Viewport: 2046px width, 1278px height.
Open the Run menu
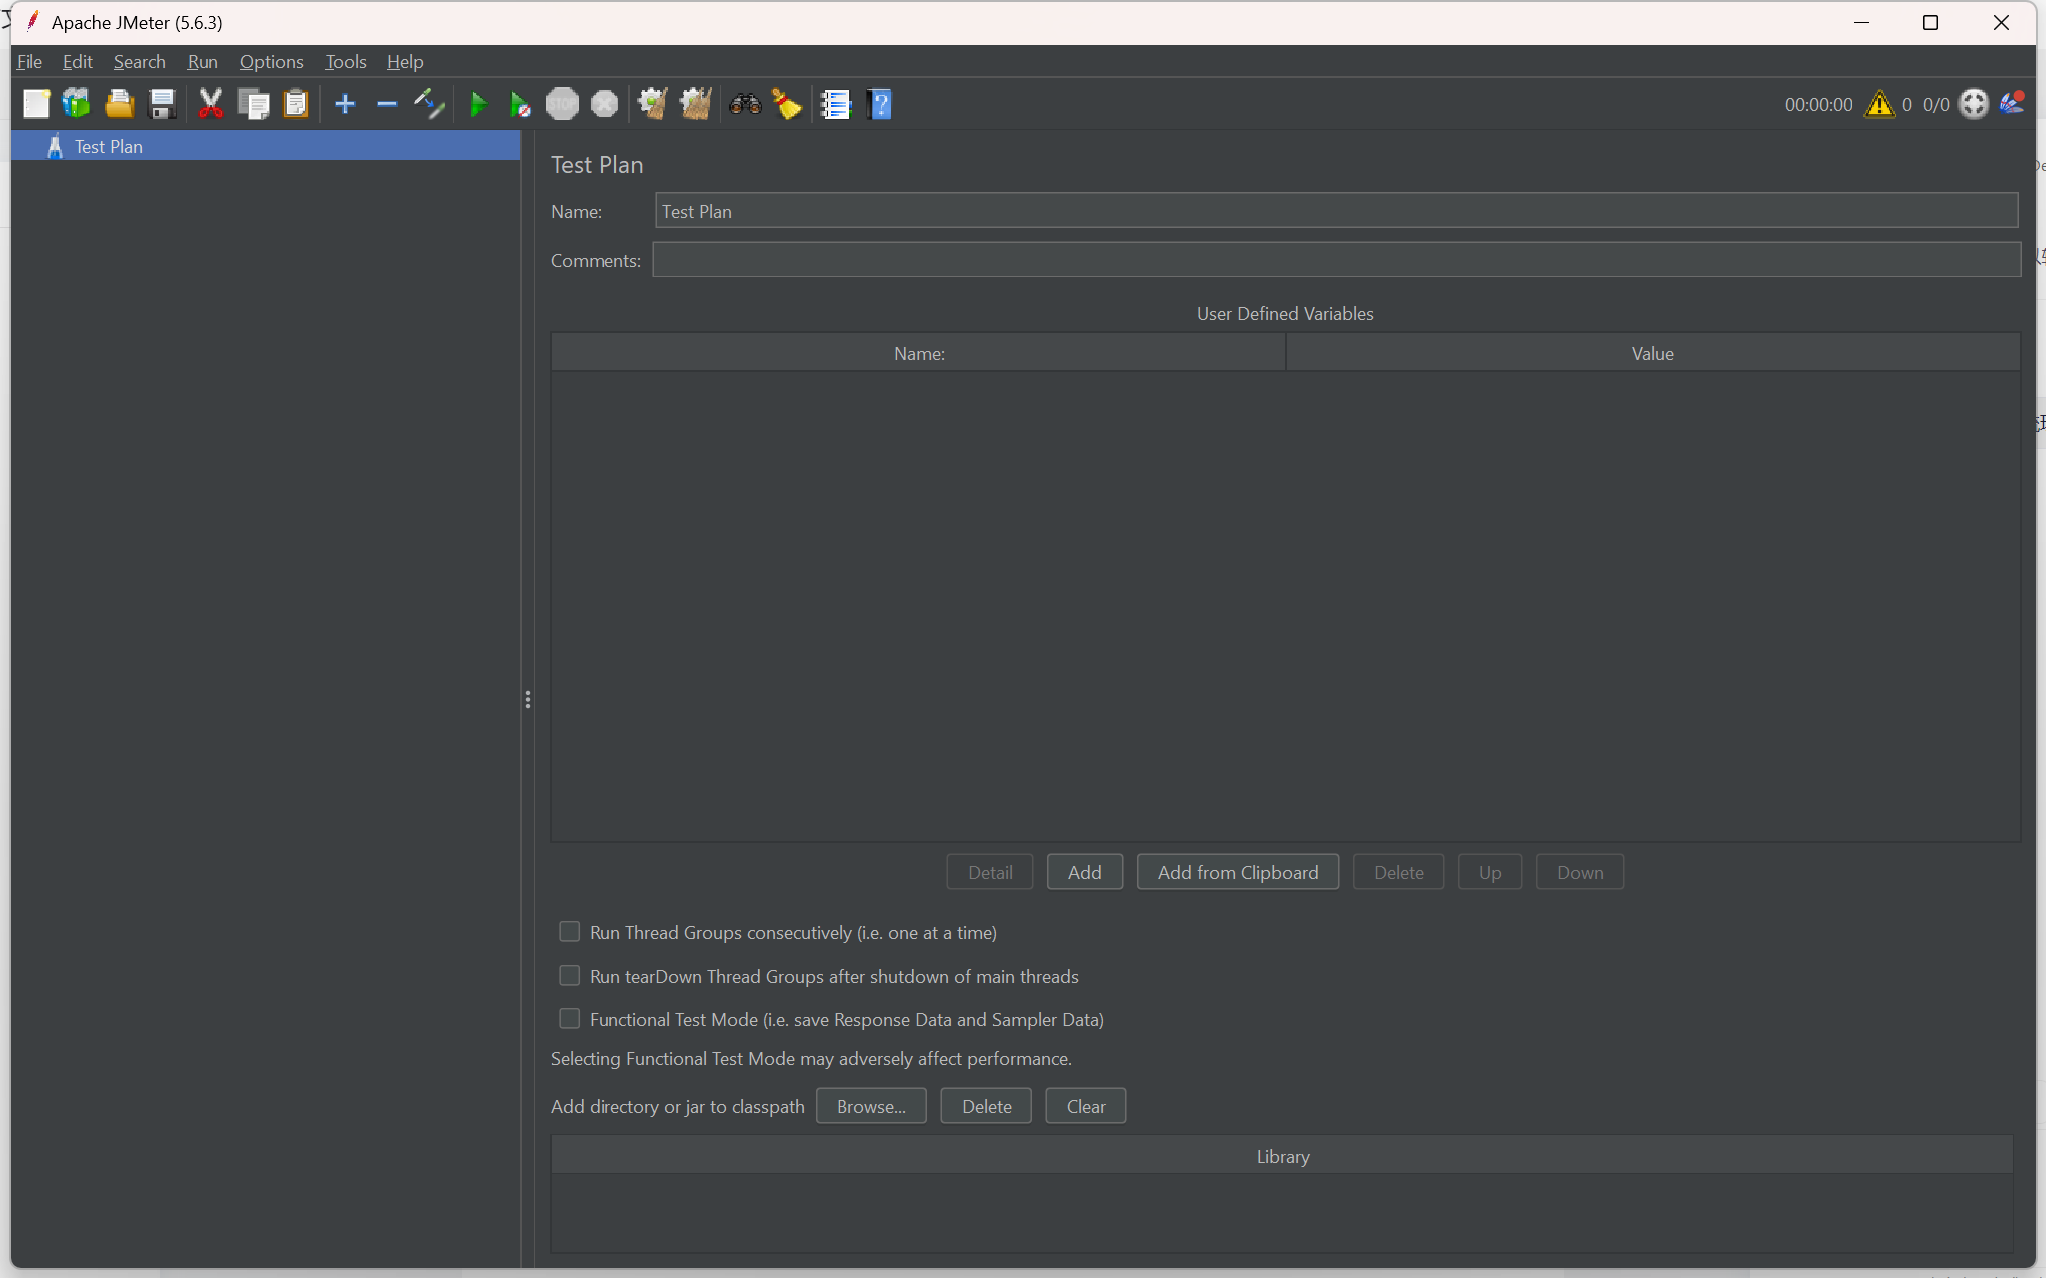(202, 62)
